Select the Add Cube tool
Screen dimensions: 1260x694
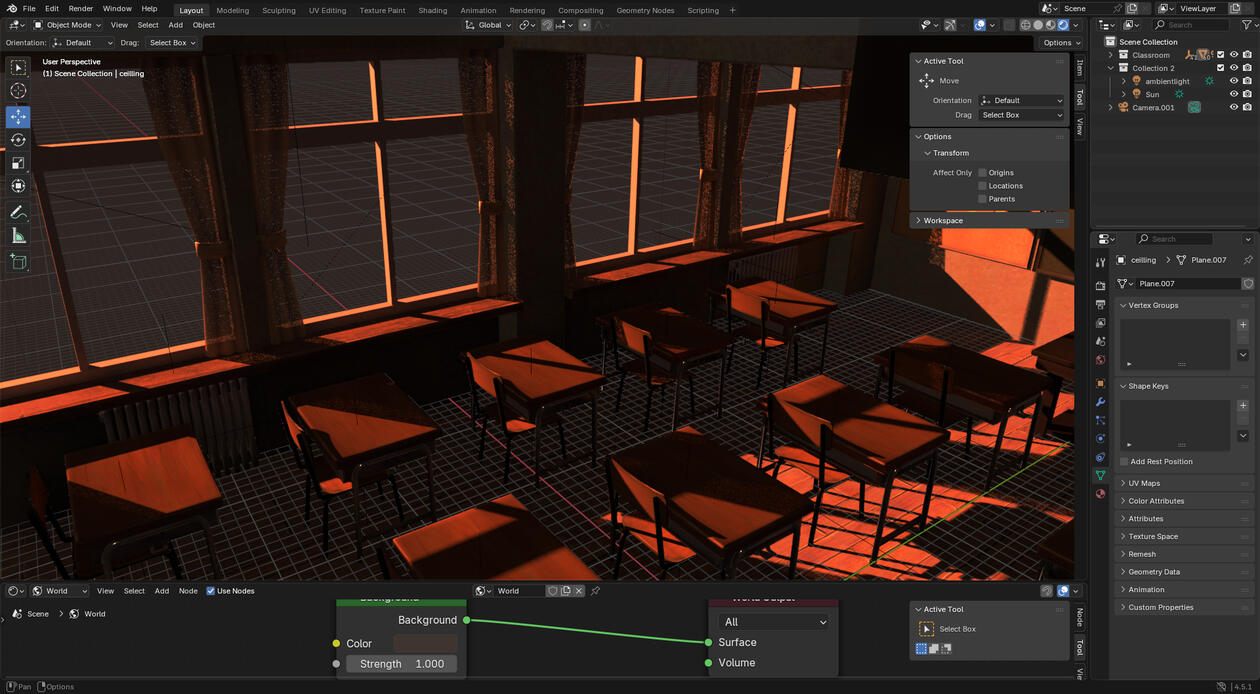point(18,261)
